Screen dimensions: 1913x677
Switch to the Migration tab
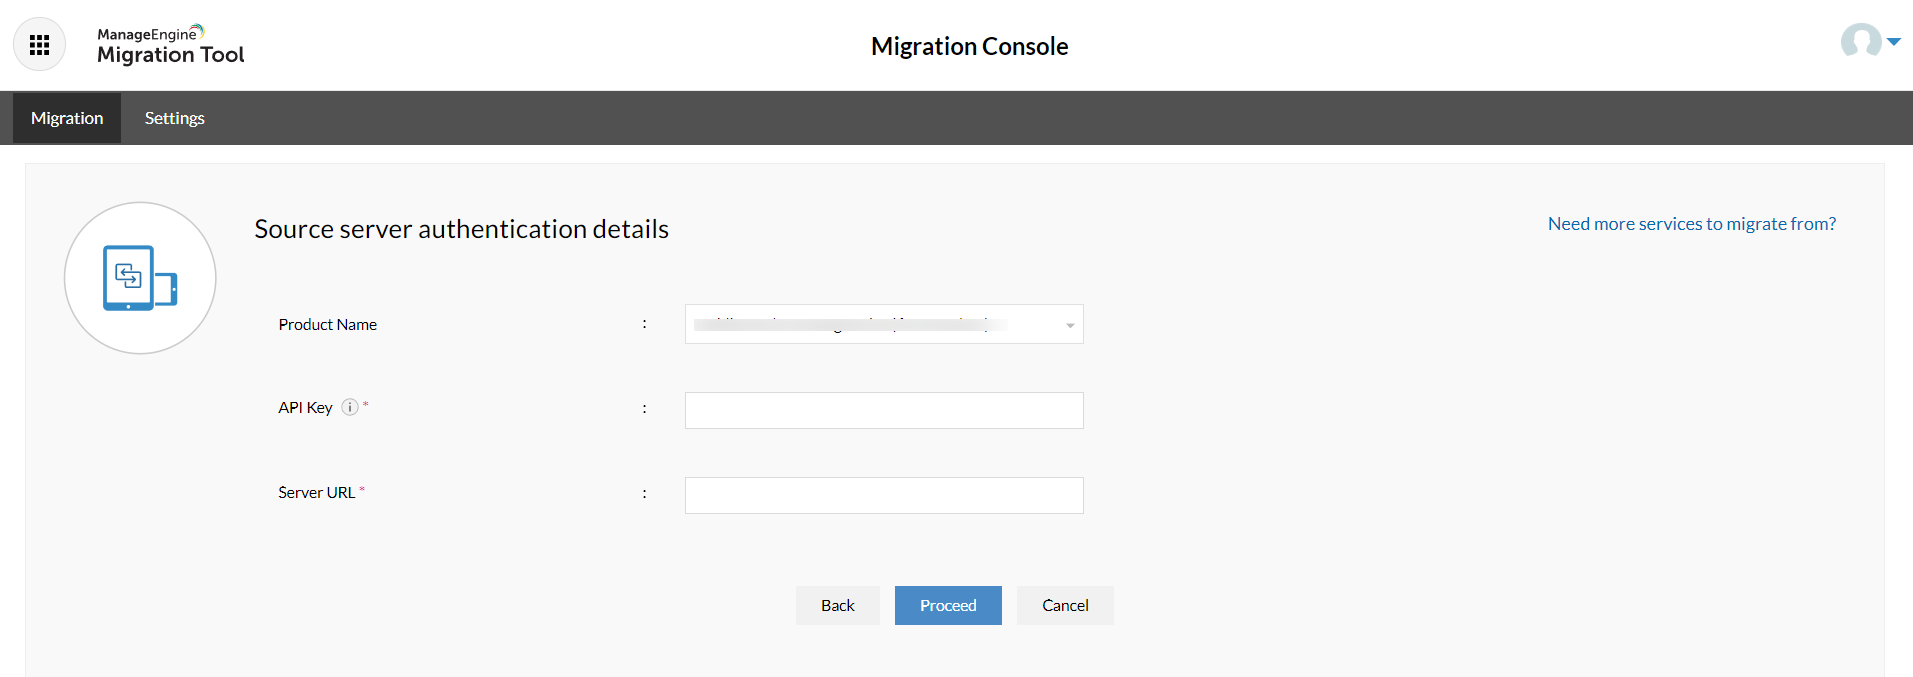67,118
